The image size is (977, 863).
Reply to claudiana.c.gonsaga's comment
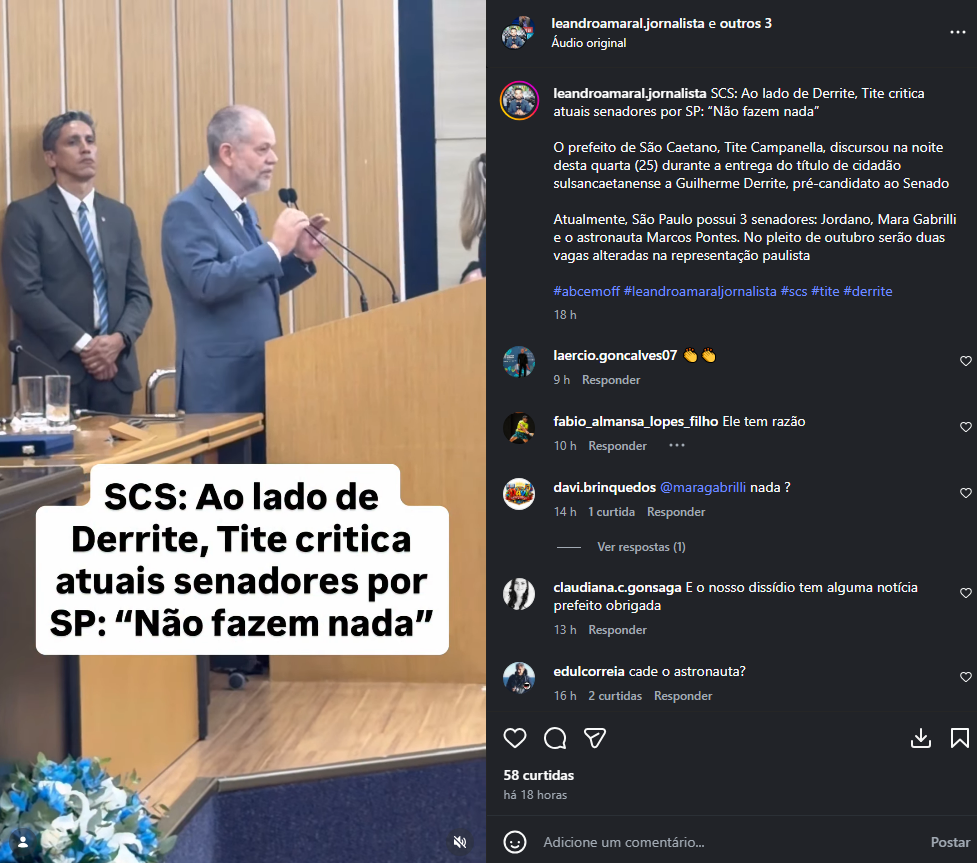(x=617, y=630)
